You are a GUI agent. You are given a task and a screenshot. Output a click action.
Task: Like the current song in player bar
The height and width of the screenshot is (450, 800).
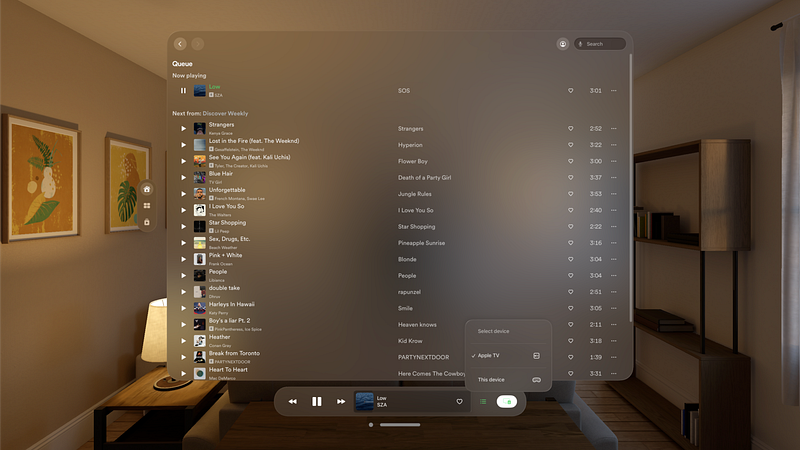[459, 402]
